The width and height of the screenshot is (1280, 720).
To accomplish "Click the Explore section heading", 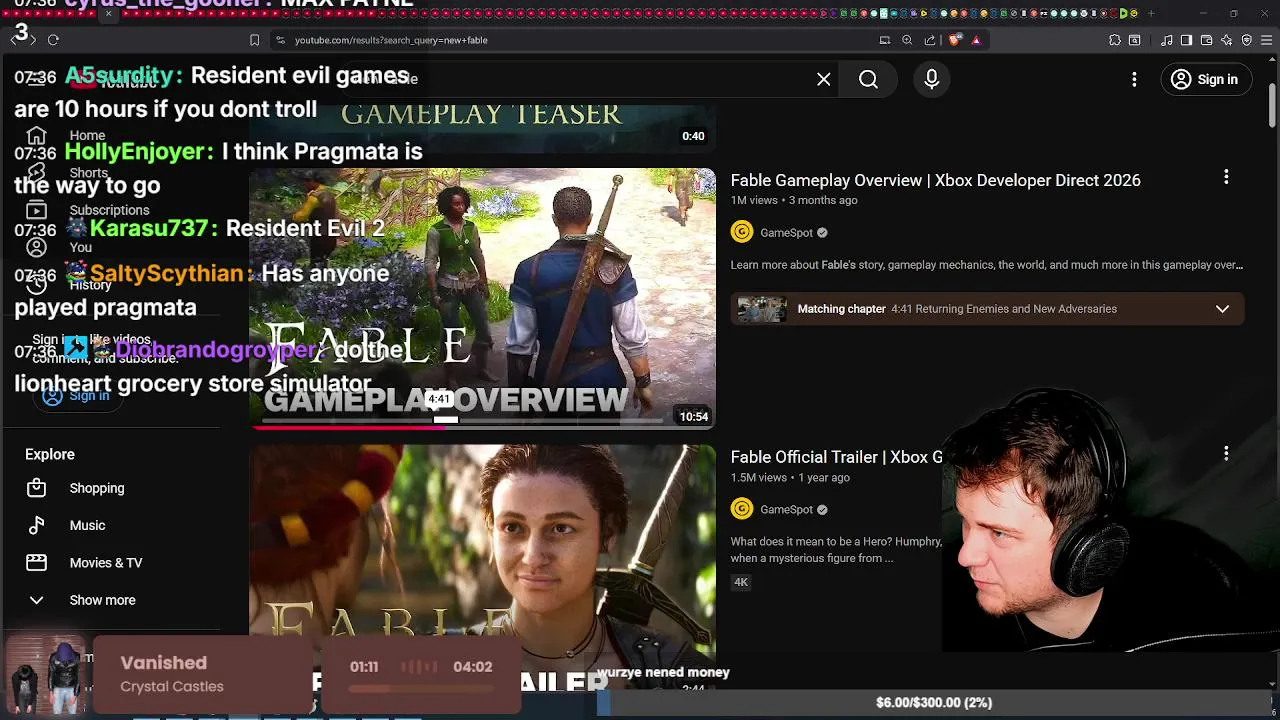I will (x=50, y=454).
